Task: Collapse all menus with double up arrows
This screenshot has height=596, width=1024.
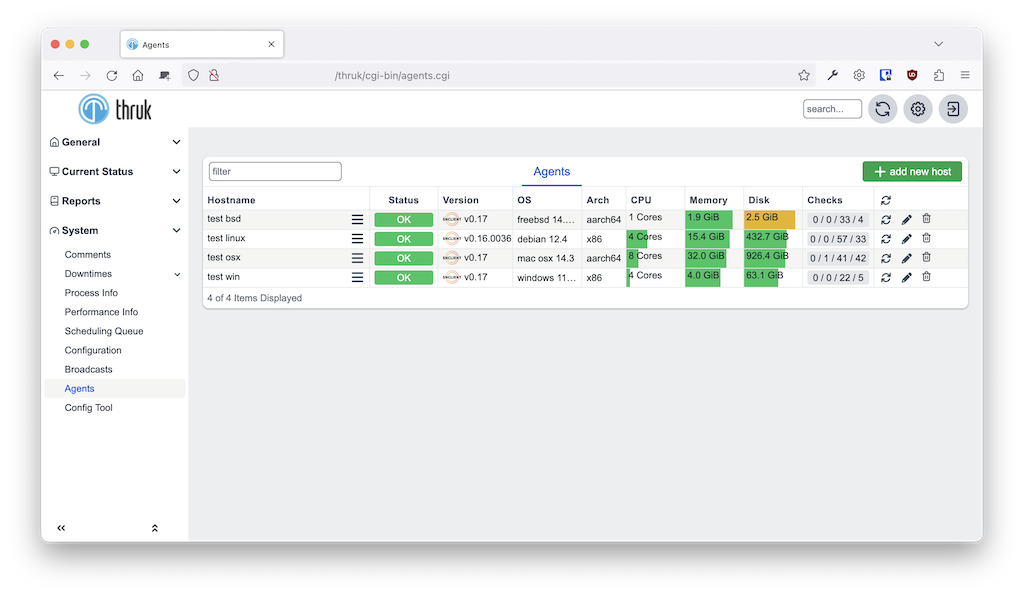Action: [x=155, y=528]
